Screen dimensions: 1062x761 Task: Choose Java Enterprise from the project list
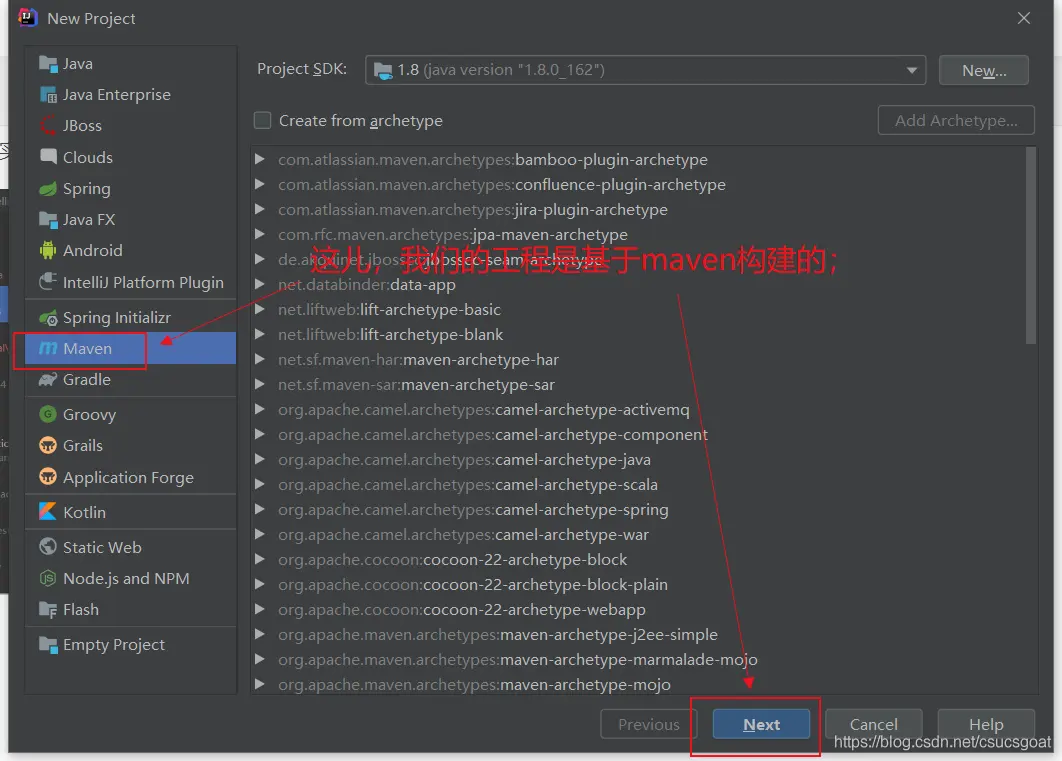coord(116,95)
